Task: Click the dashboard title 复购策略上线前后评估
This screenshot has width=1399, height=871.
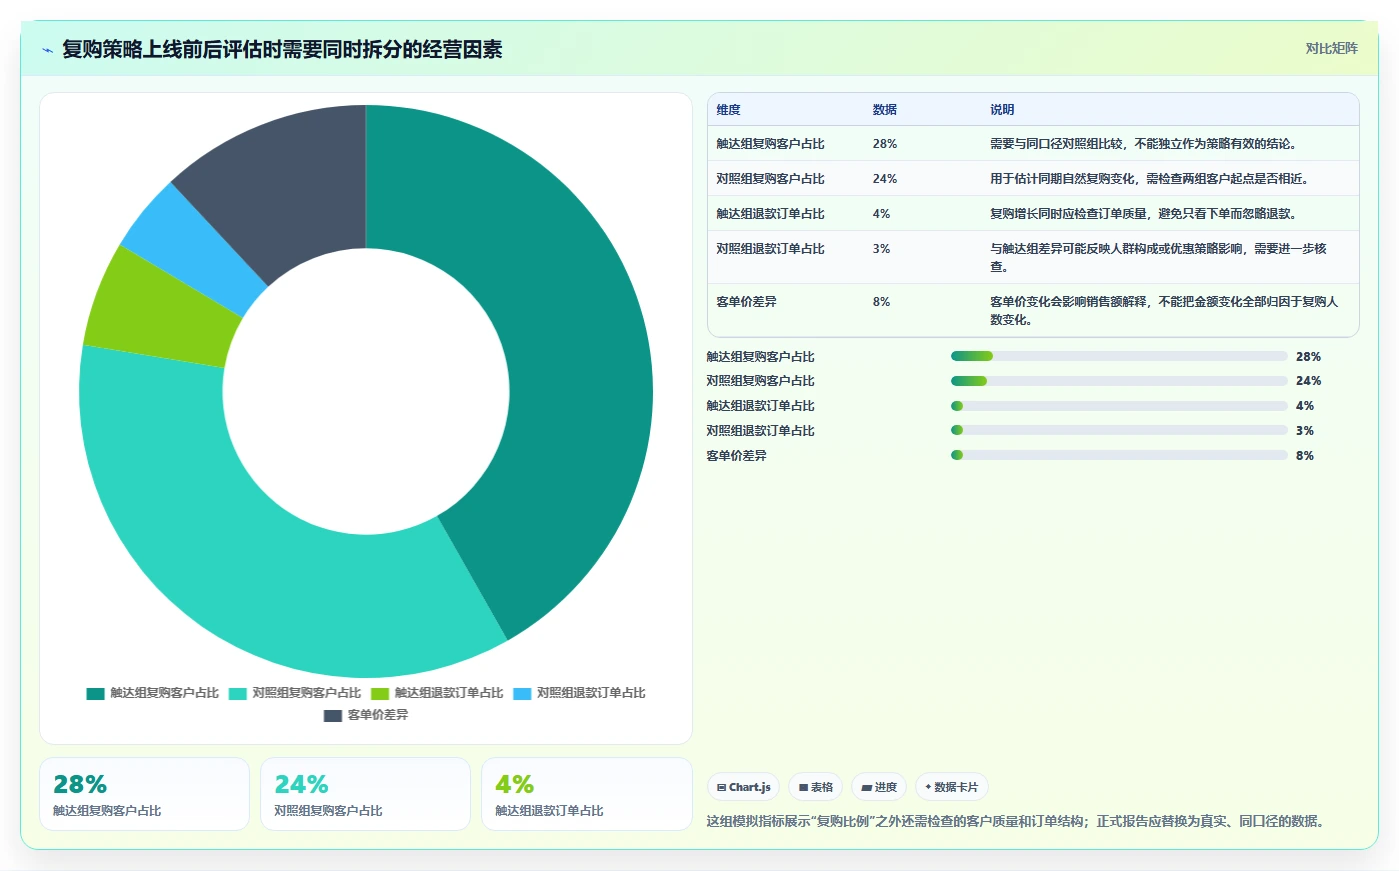Action: tap(282, 50)
